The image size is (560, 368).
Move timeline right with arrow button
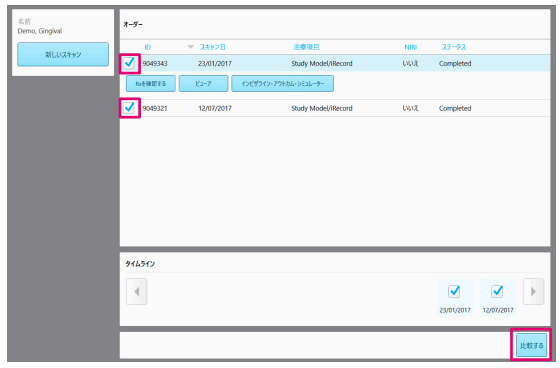[534, 292]
